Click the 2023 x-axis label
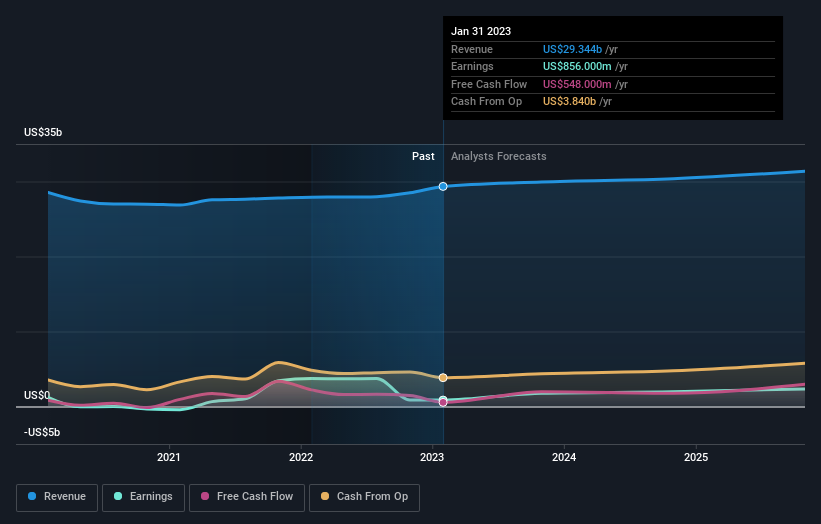The image size is (821, 524). (432, 458)
